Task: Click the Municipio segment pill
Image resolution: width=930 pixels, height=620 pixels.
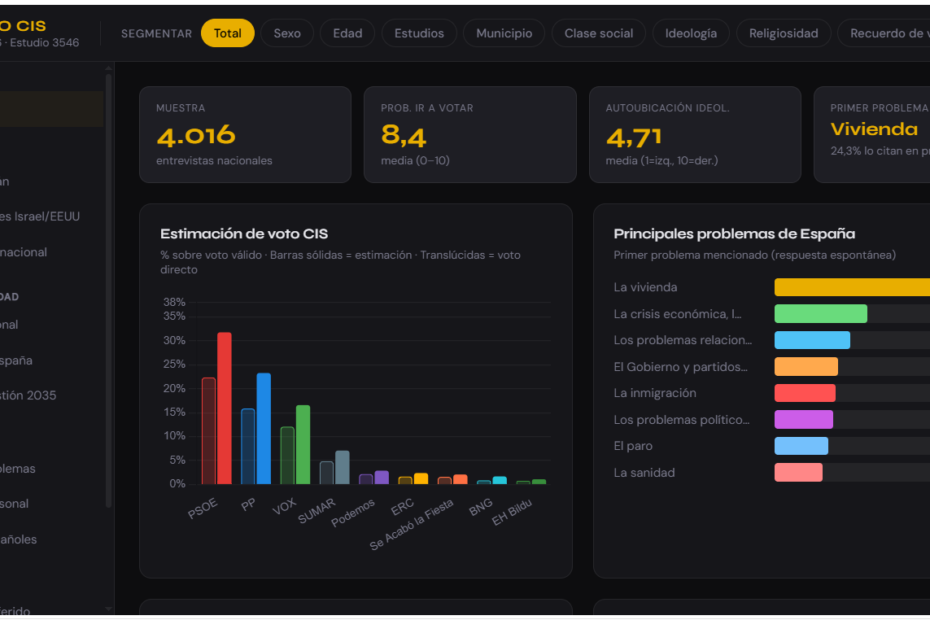Action: pos(504,33)
